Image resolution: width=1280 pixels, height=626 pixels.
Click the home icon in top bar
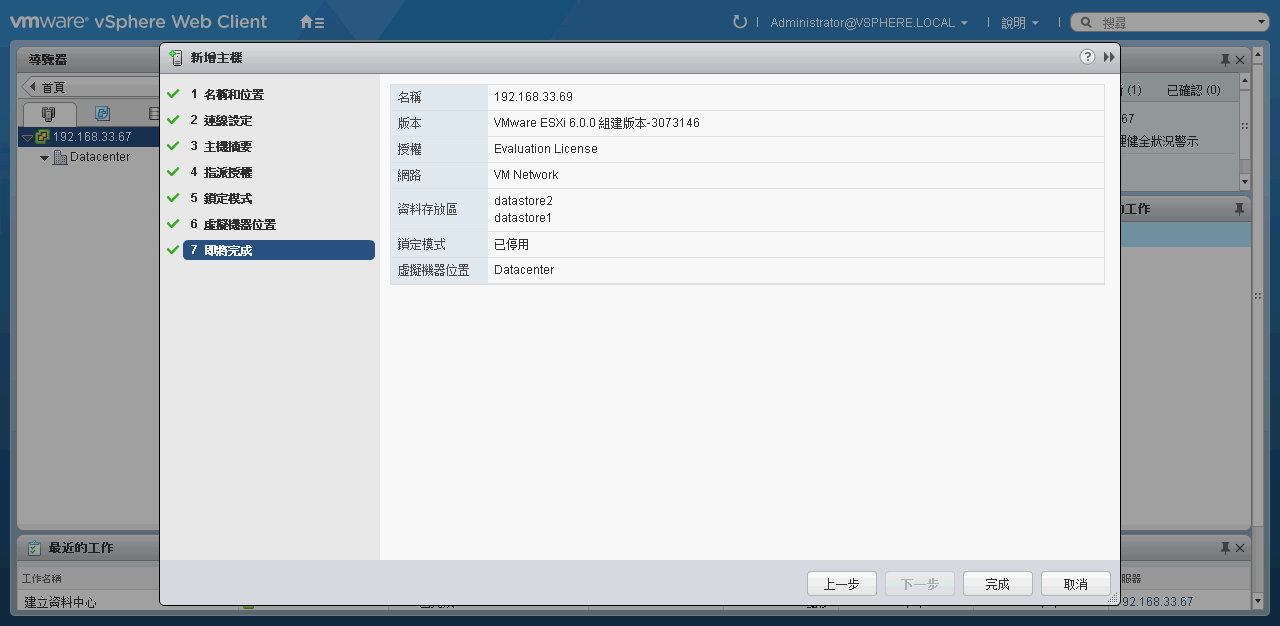[x=312, y=22]
